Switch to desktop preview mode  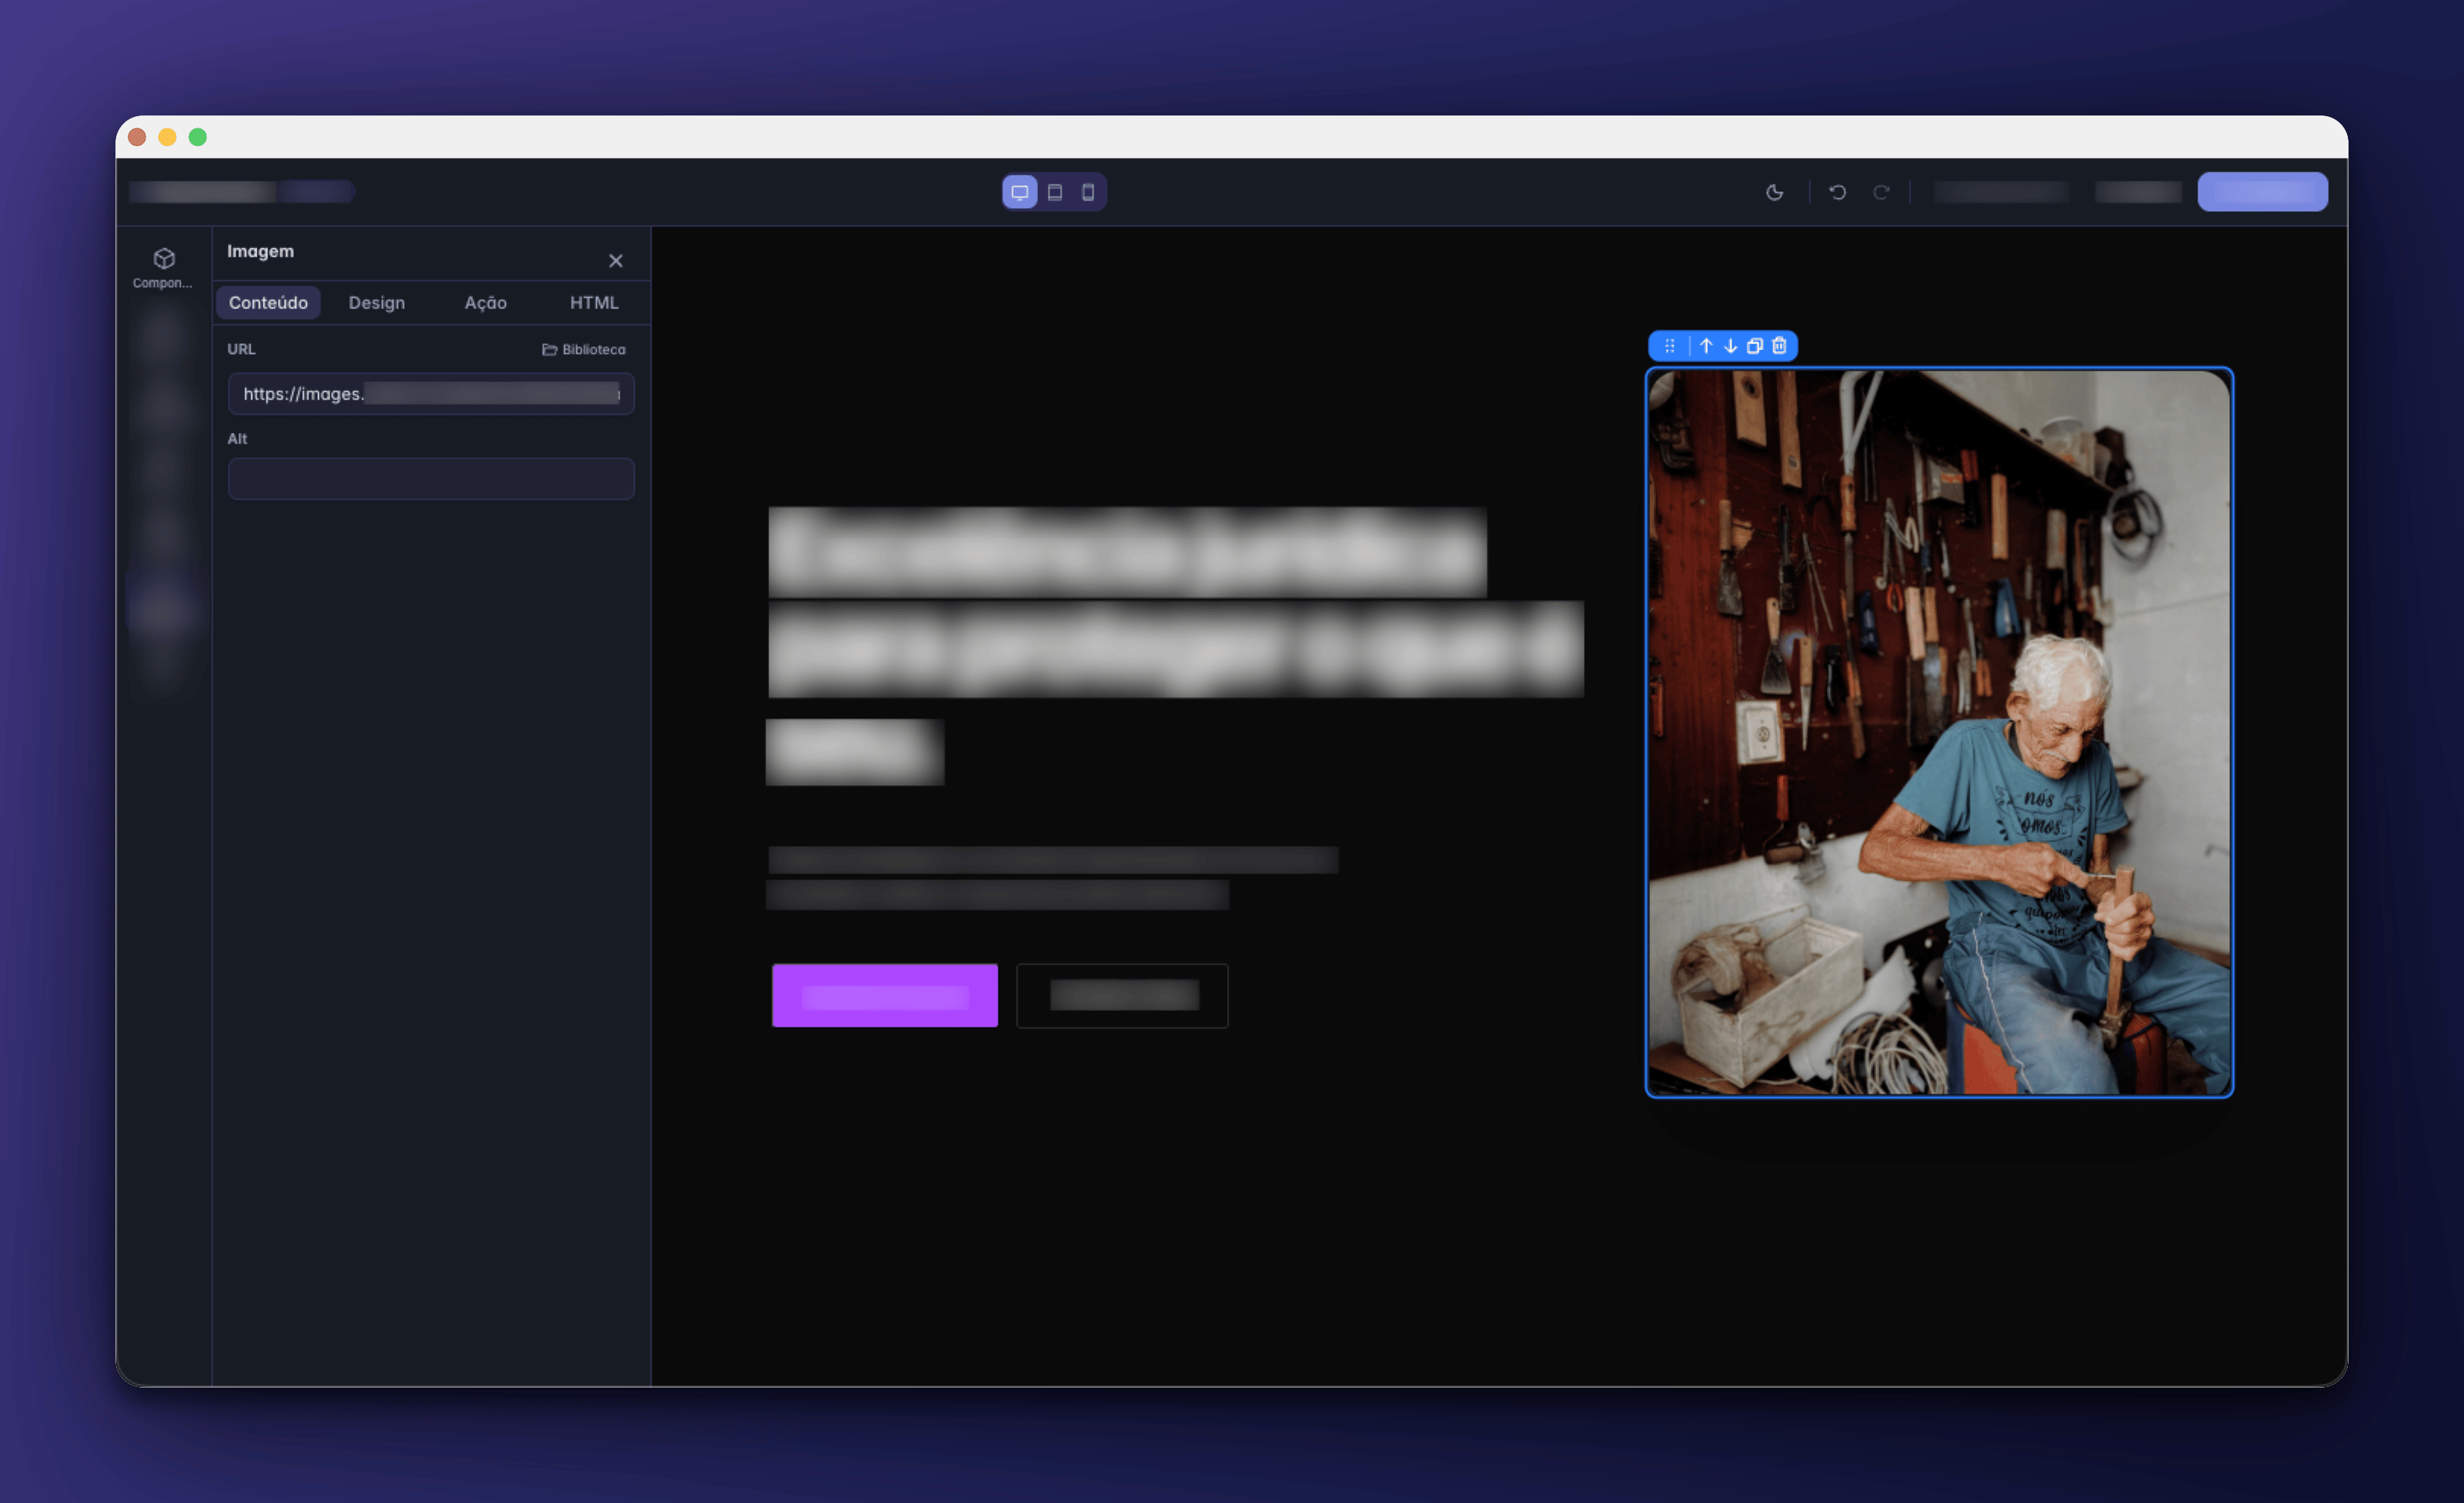tap(1019, 192)
